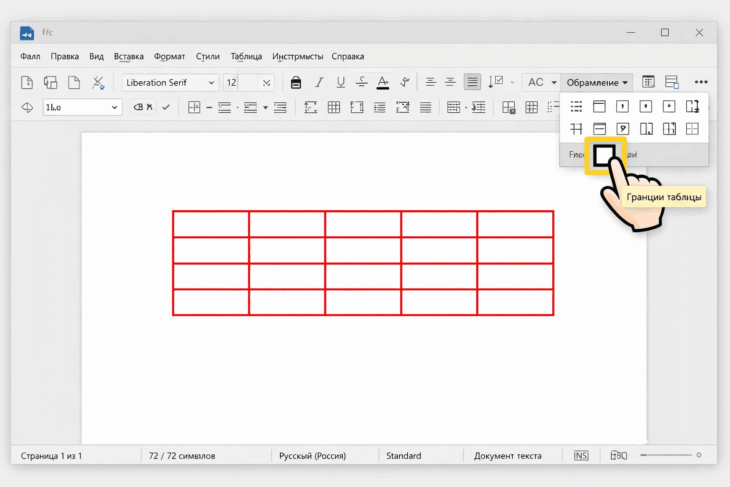Open the font color A icon

point(383,82)
